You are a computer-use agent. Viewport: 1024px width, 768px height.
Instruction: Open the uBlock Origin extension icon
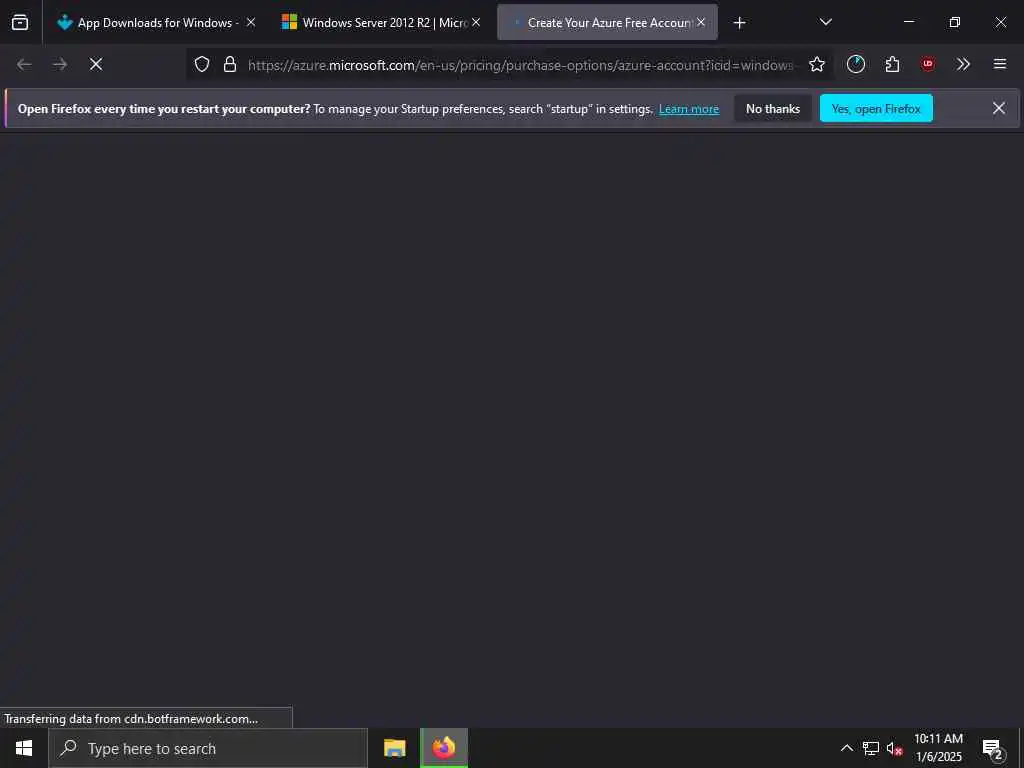click(x=927, y=64)
